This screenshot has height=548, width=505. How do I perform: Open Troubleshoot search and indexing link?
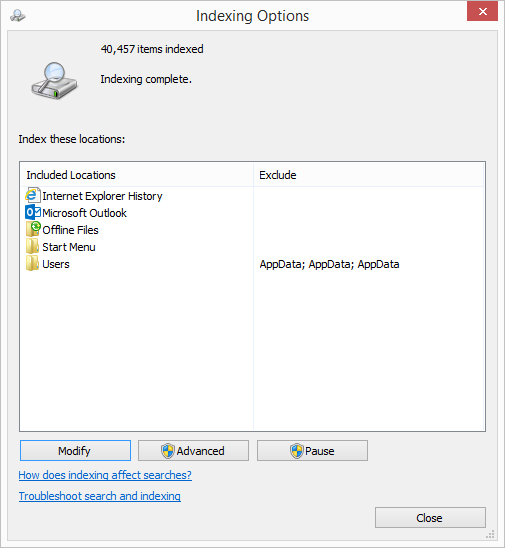(100, 496)
